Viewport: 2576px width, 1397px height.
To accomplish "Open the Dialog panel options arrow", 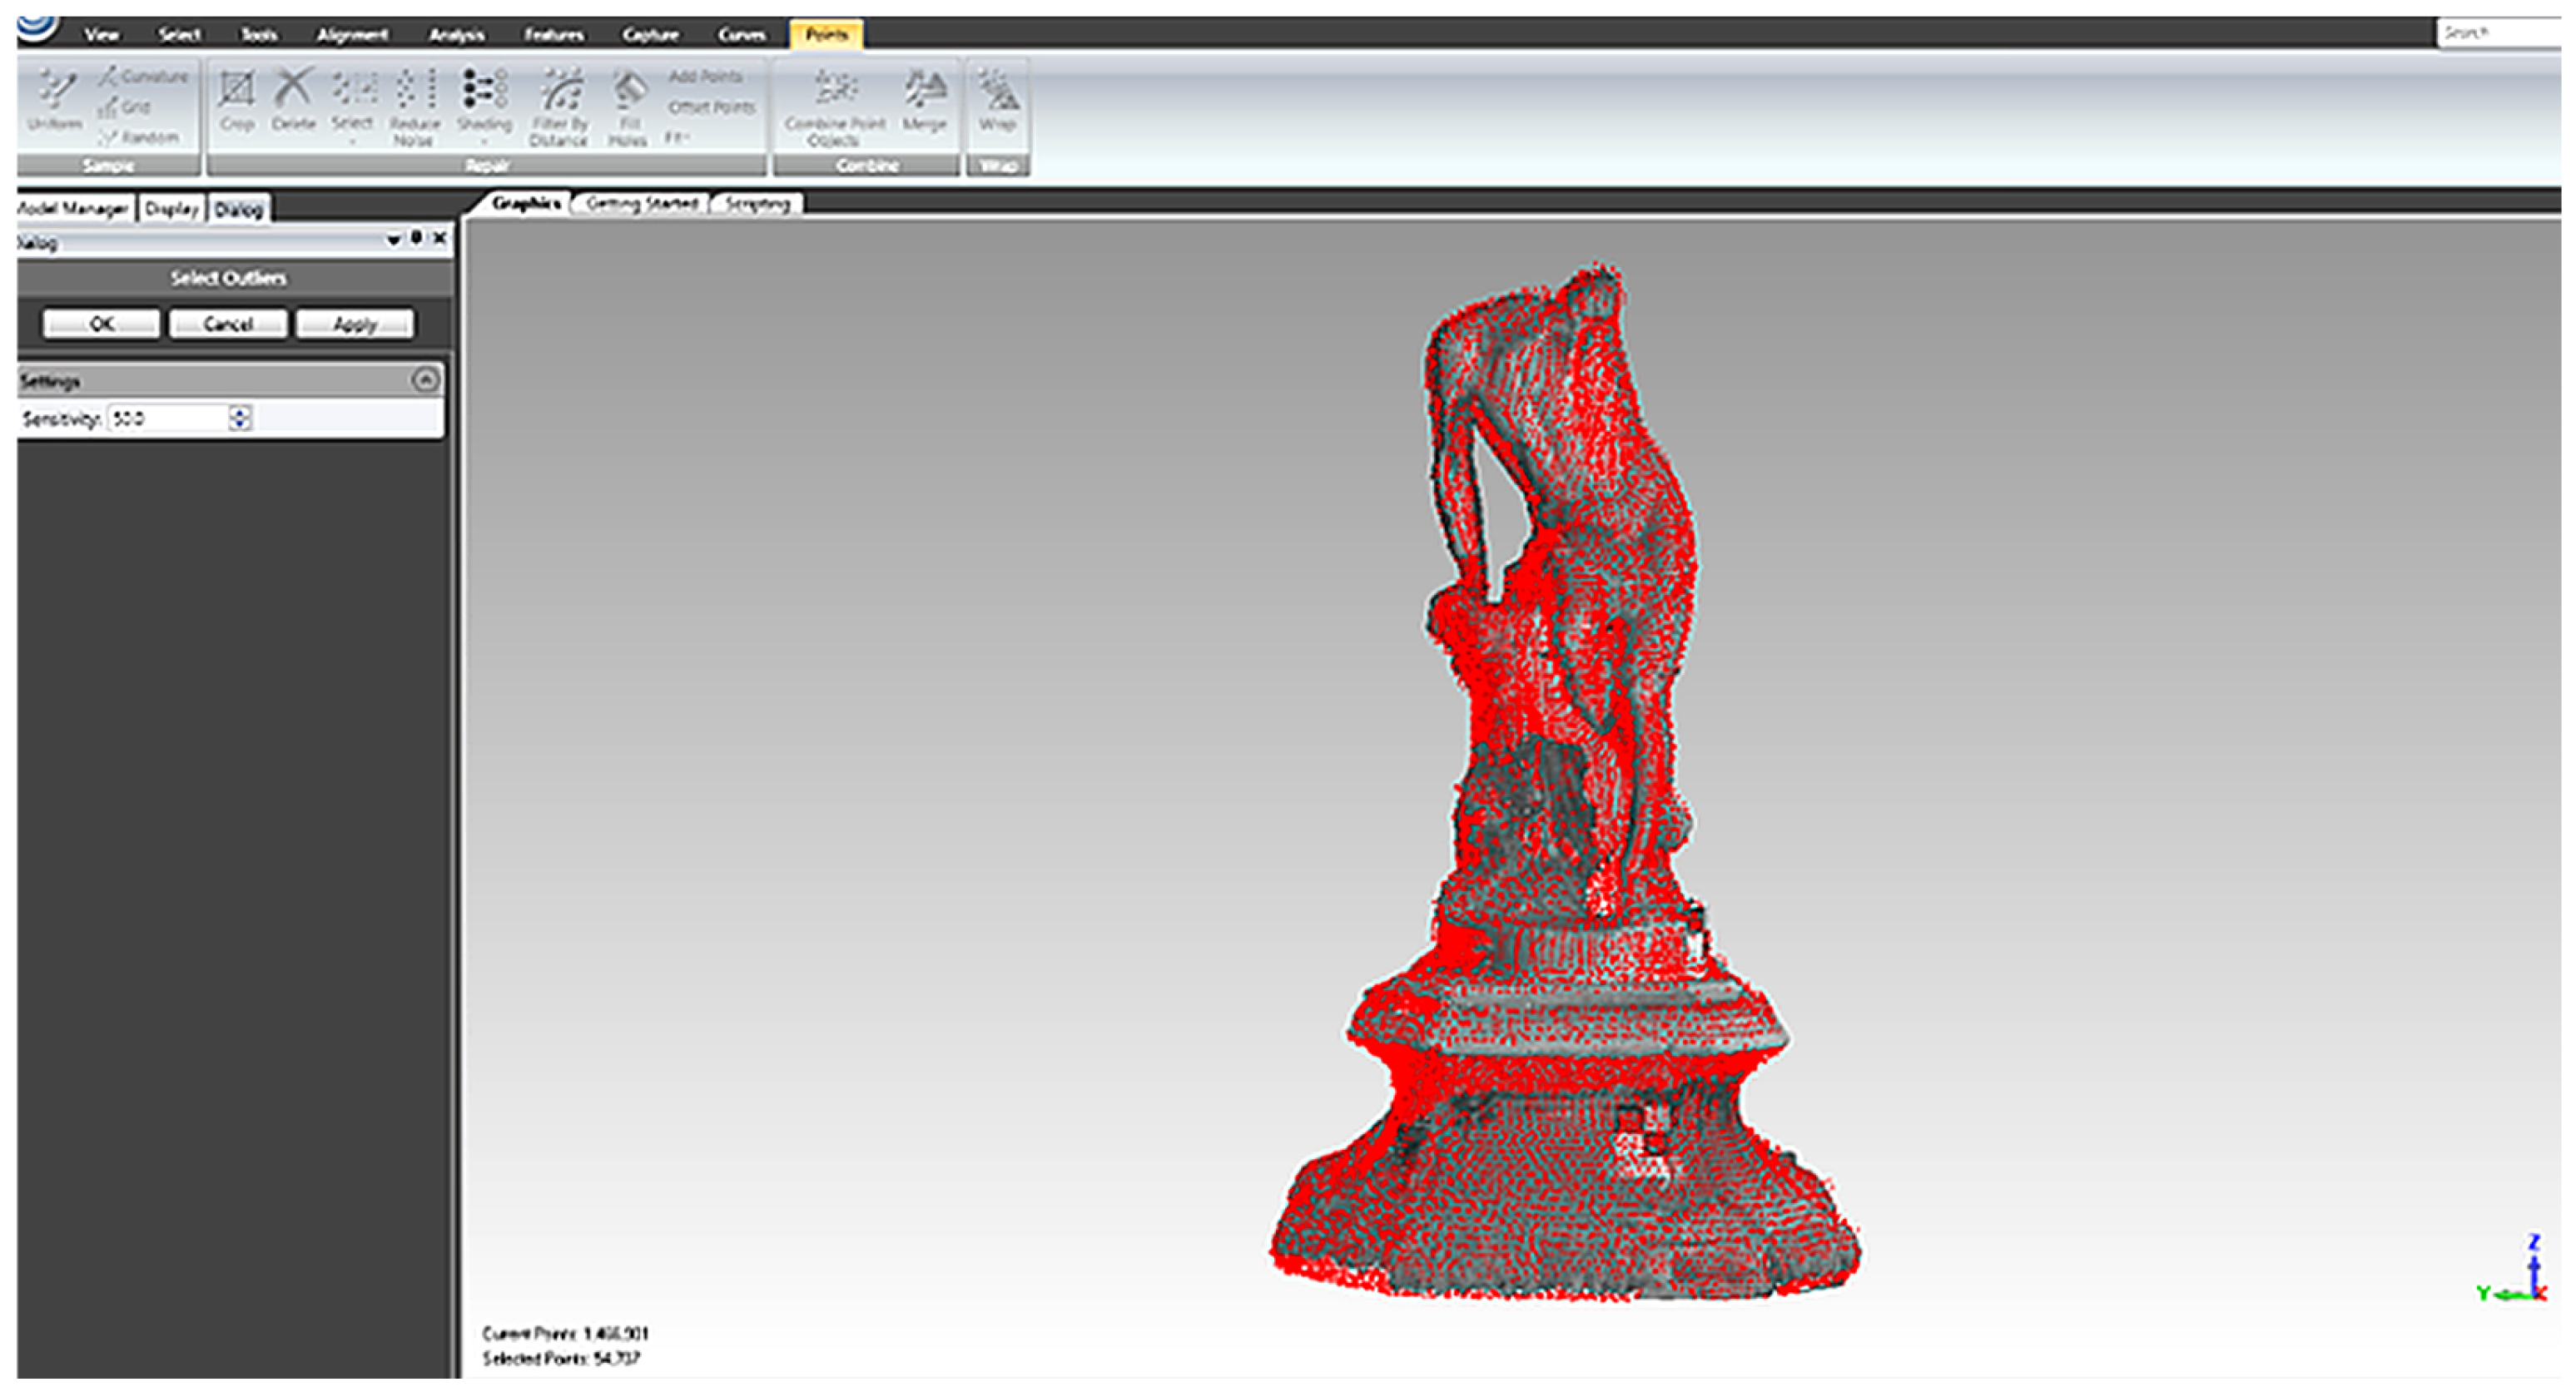I will 393,240.
